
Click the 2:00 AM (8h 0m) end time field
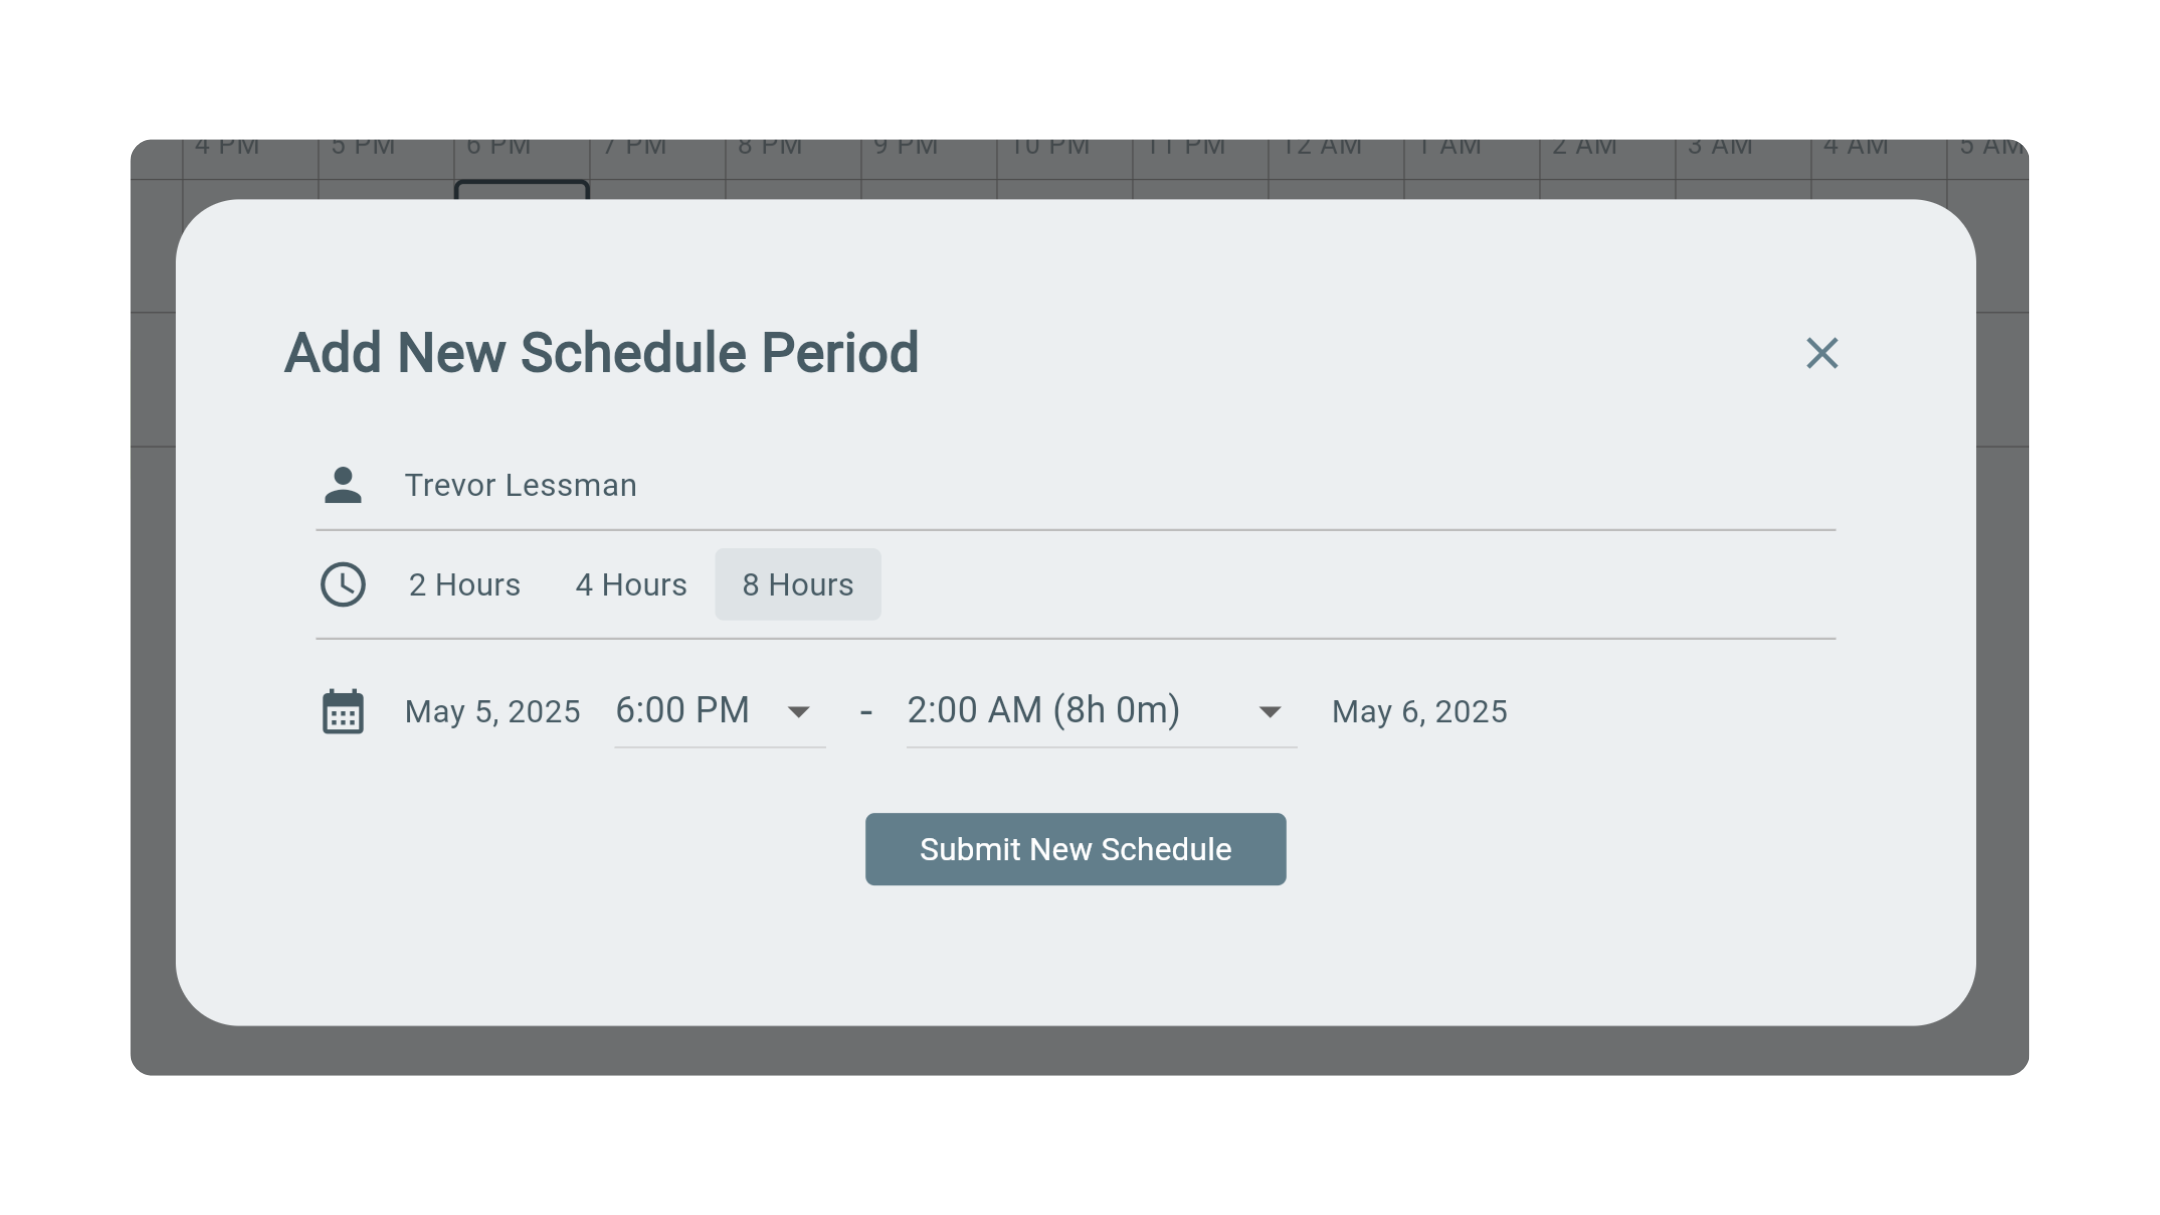(1101, 711)
